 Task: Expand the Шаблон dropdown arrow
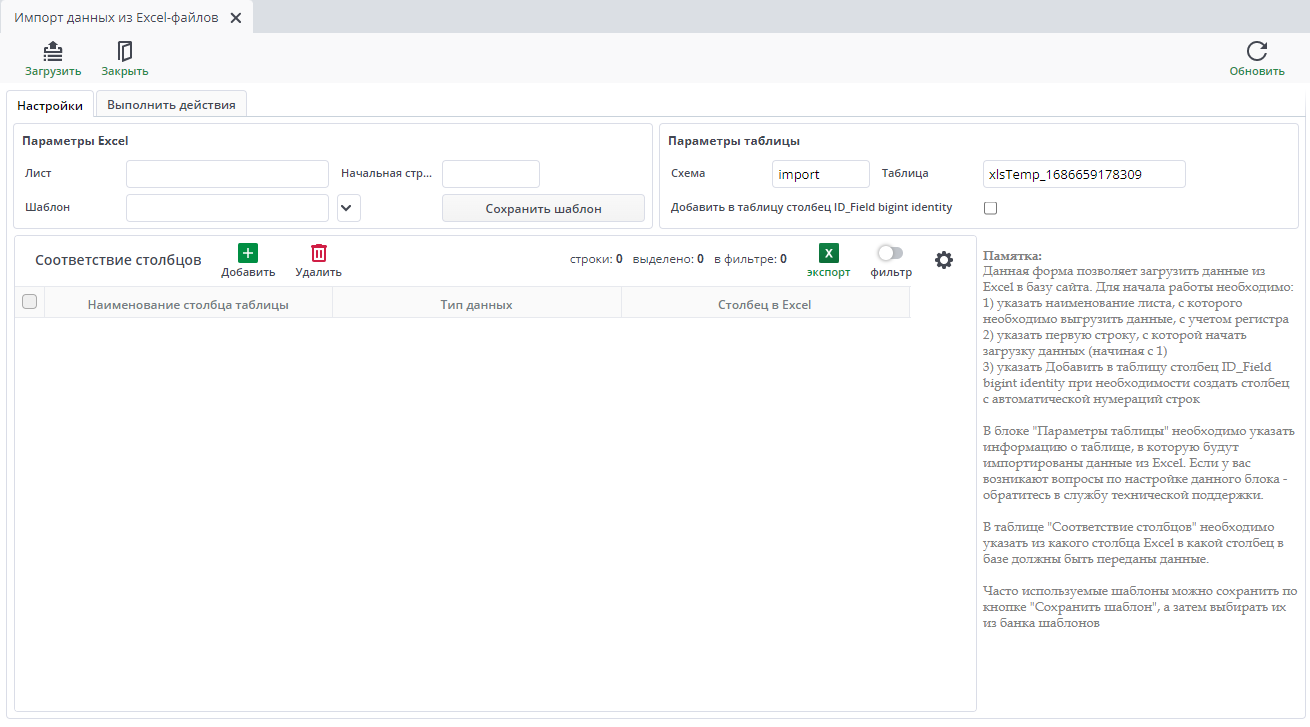tap(348, 208)
